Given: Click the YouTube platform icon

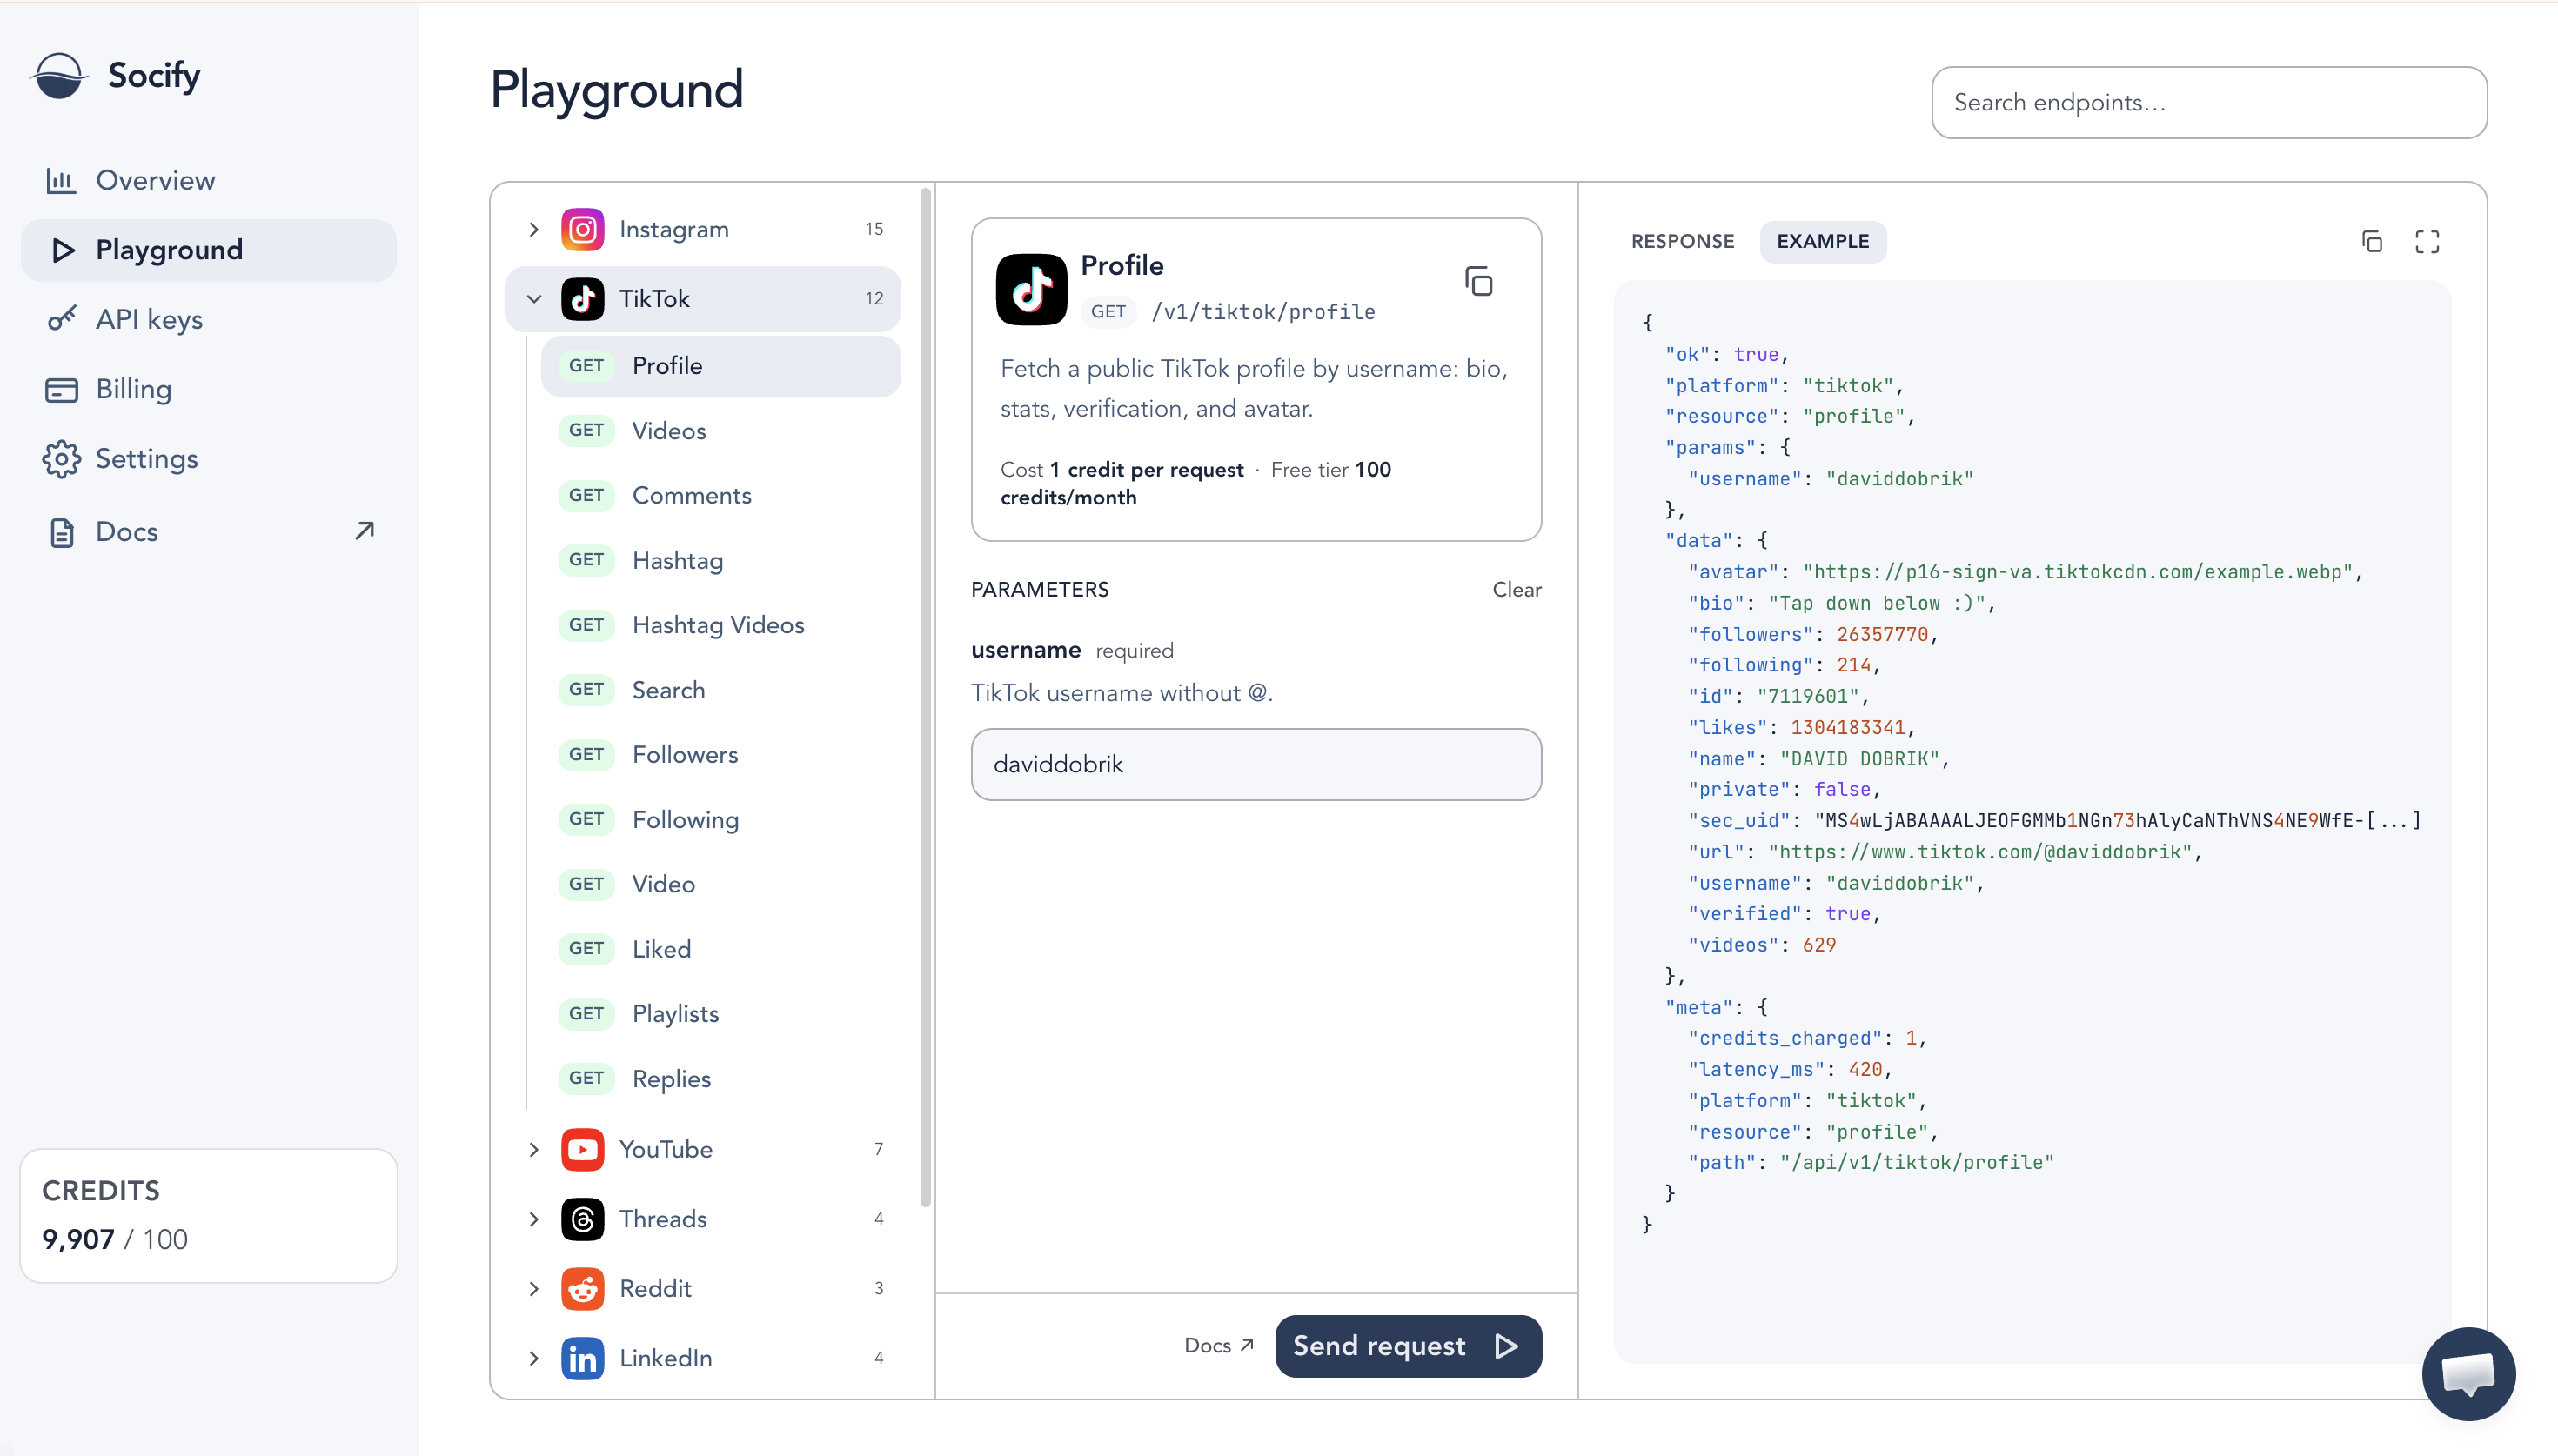Looking at the screenshot, I should pyautogui.click(x=582, y=1149).
